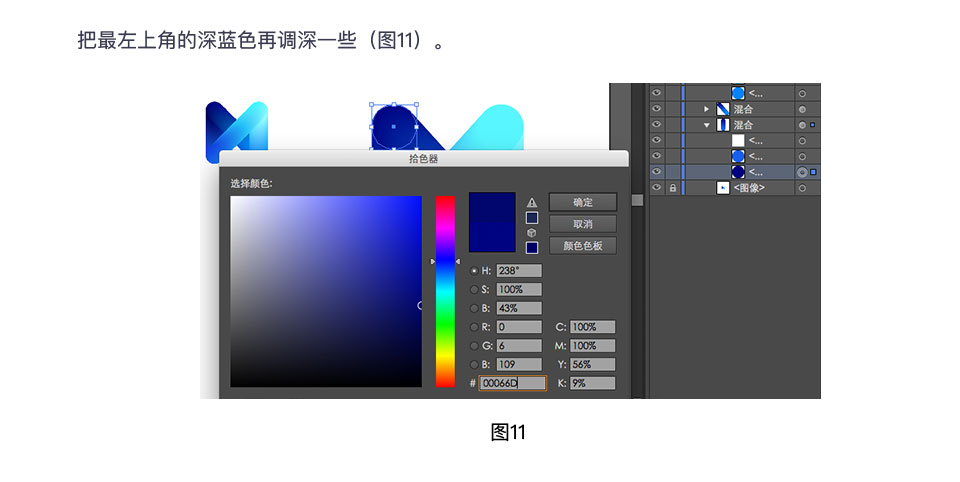Click the in-gamut swatch below warning icon
960x482 pixels.
(531, 218)
